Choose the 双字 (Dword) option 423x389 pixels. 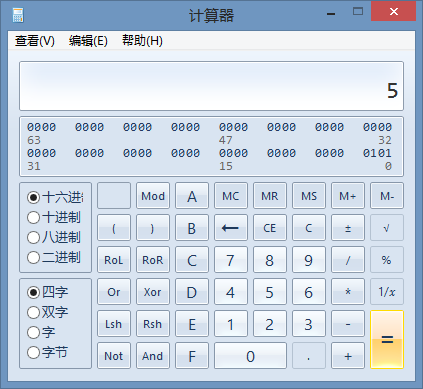click(x=47, y=312)
